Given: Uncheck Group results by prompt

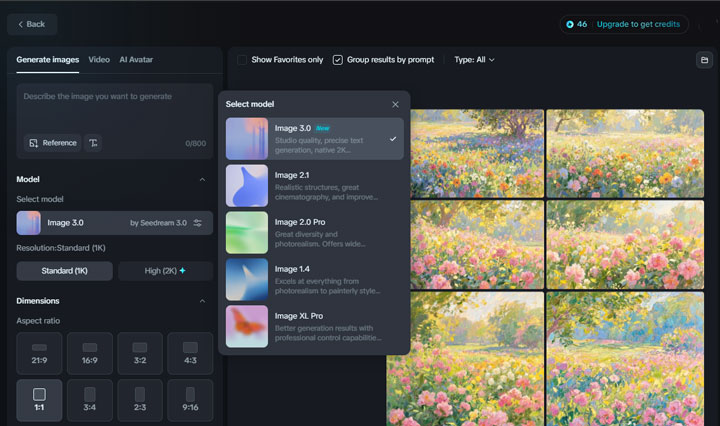Looking at the screenshot, I should click(338, 60).
